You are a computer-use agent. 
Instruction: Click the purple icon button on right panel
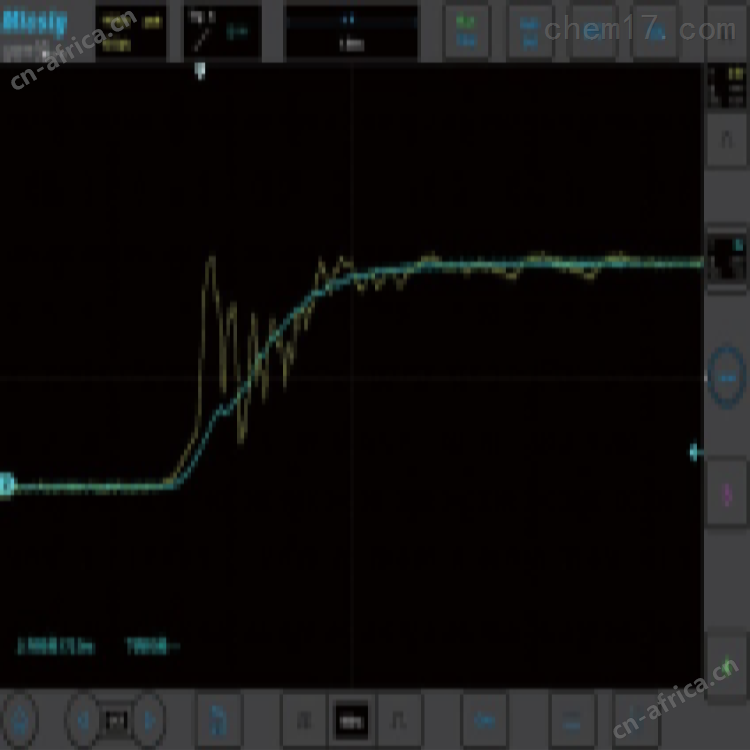click(726, 492)
